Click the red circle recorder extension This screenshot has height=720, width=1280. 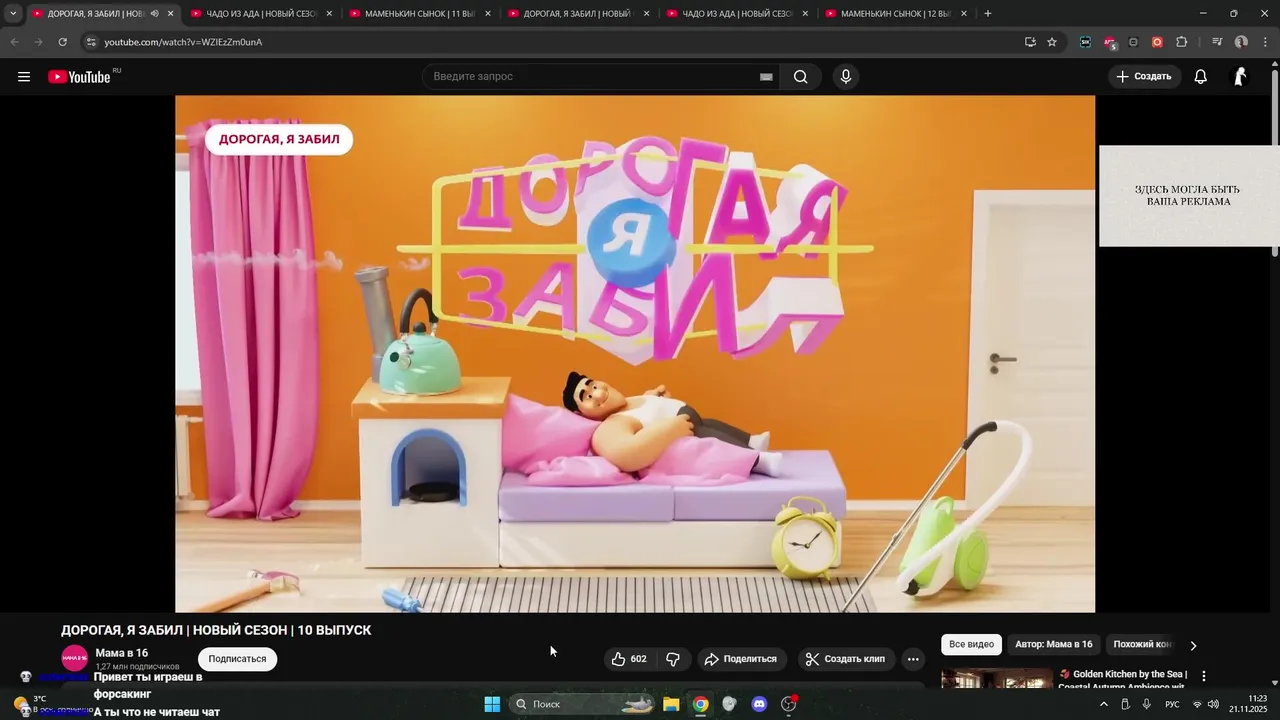[1157, 42]
